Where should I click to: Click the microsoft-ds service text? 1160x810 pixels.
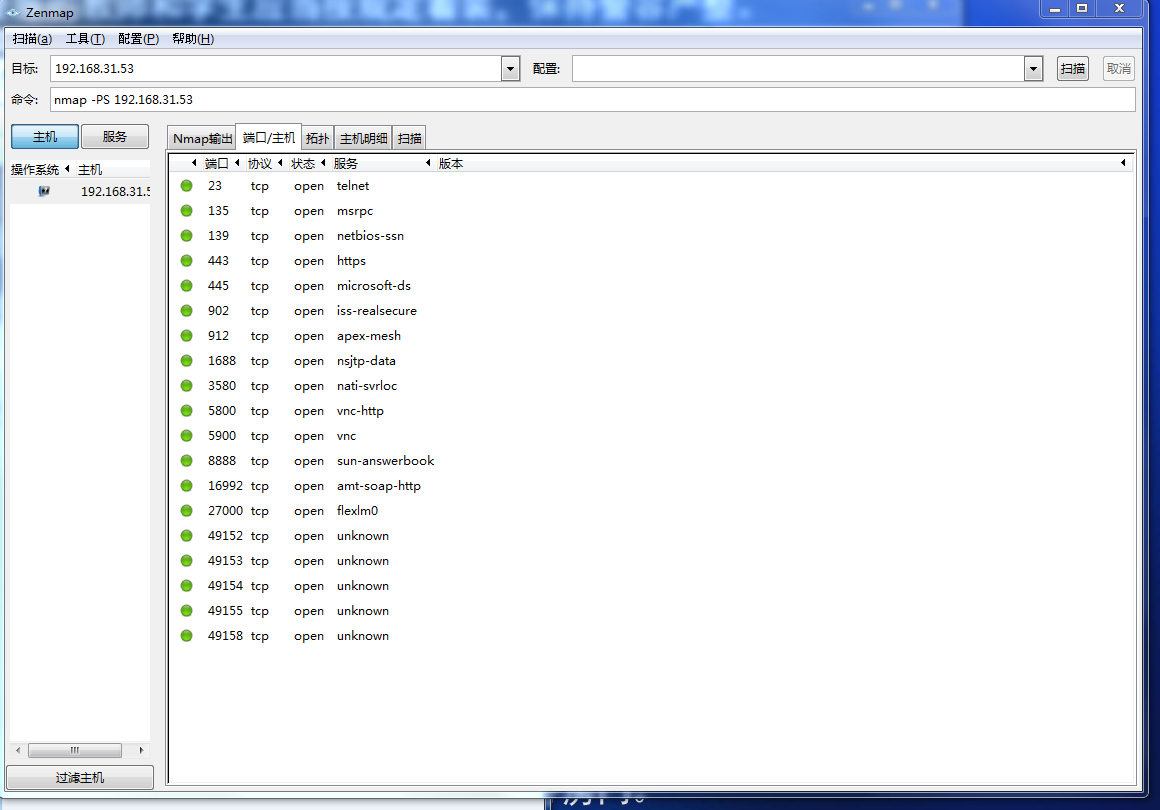tap(374, 286)
